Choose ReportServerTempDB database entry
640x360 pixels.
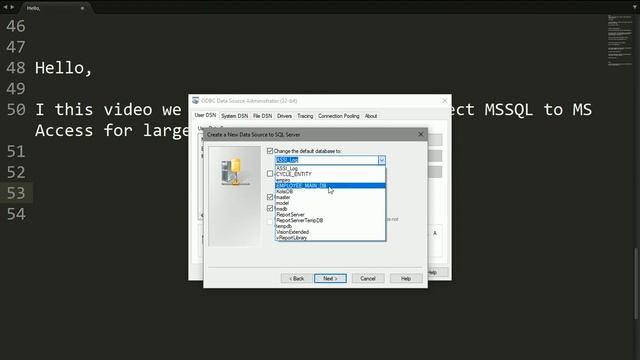(330, 220)
